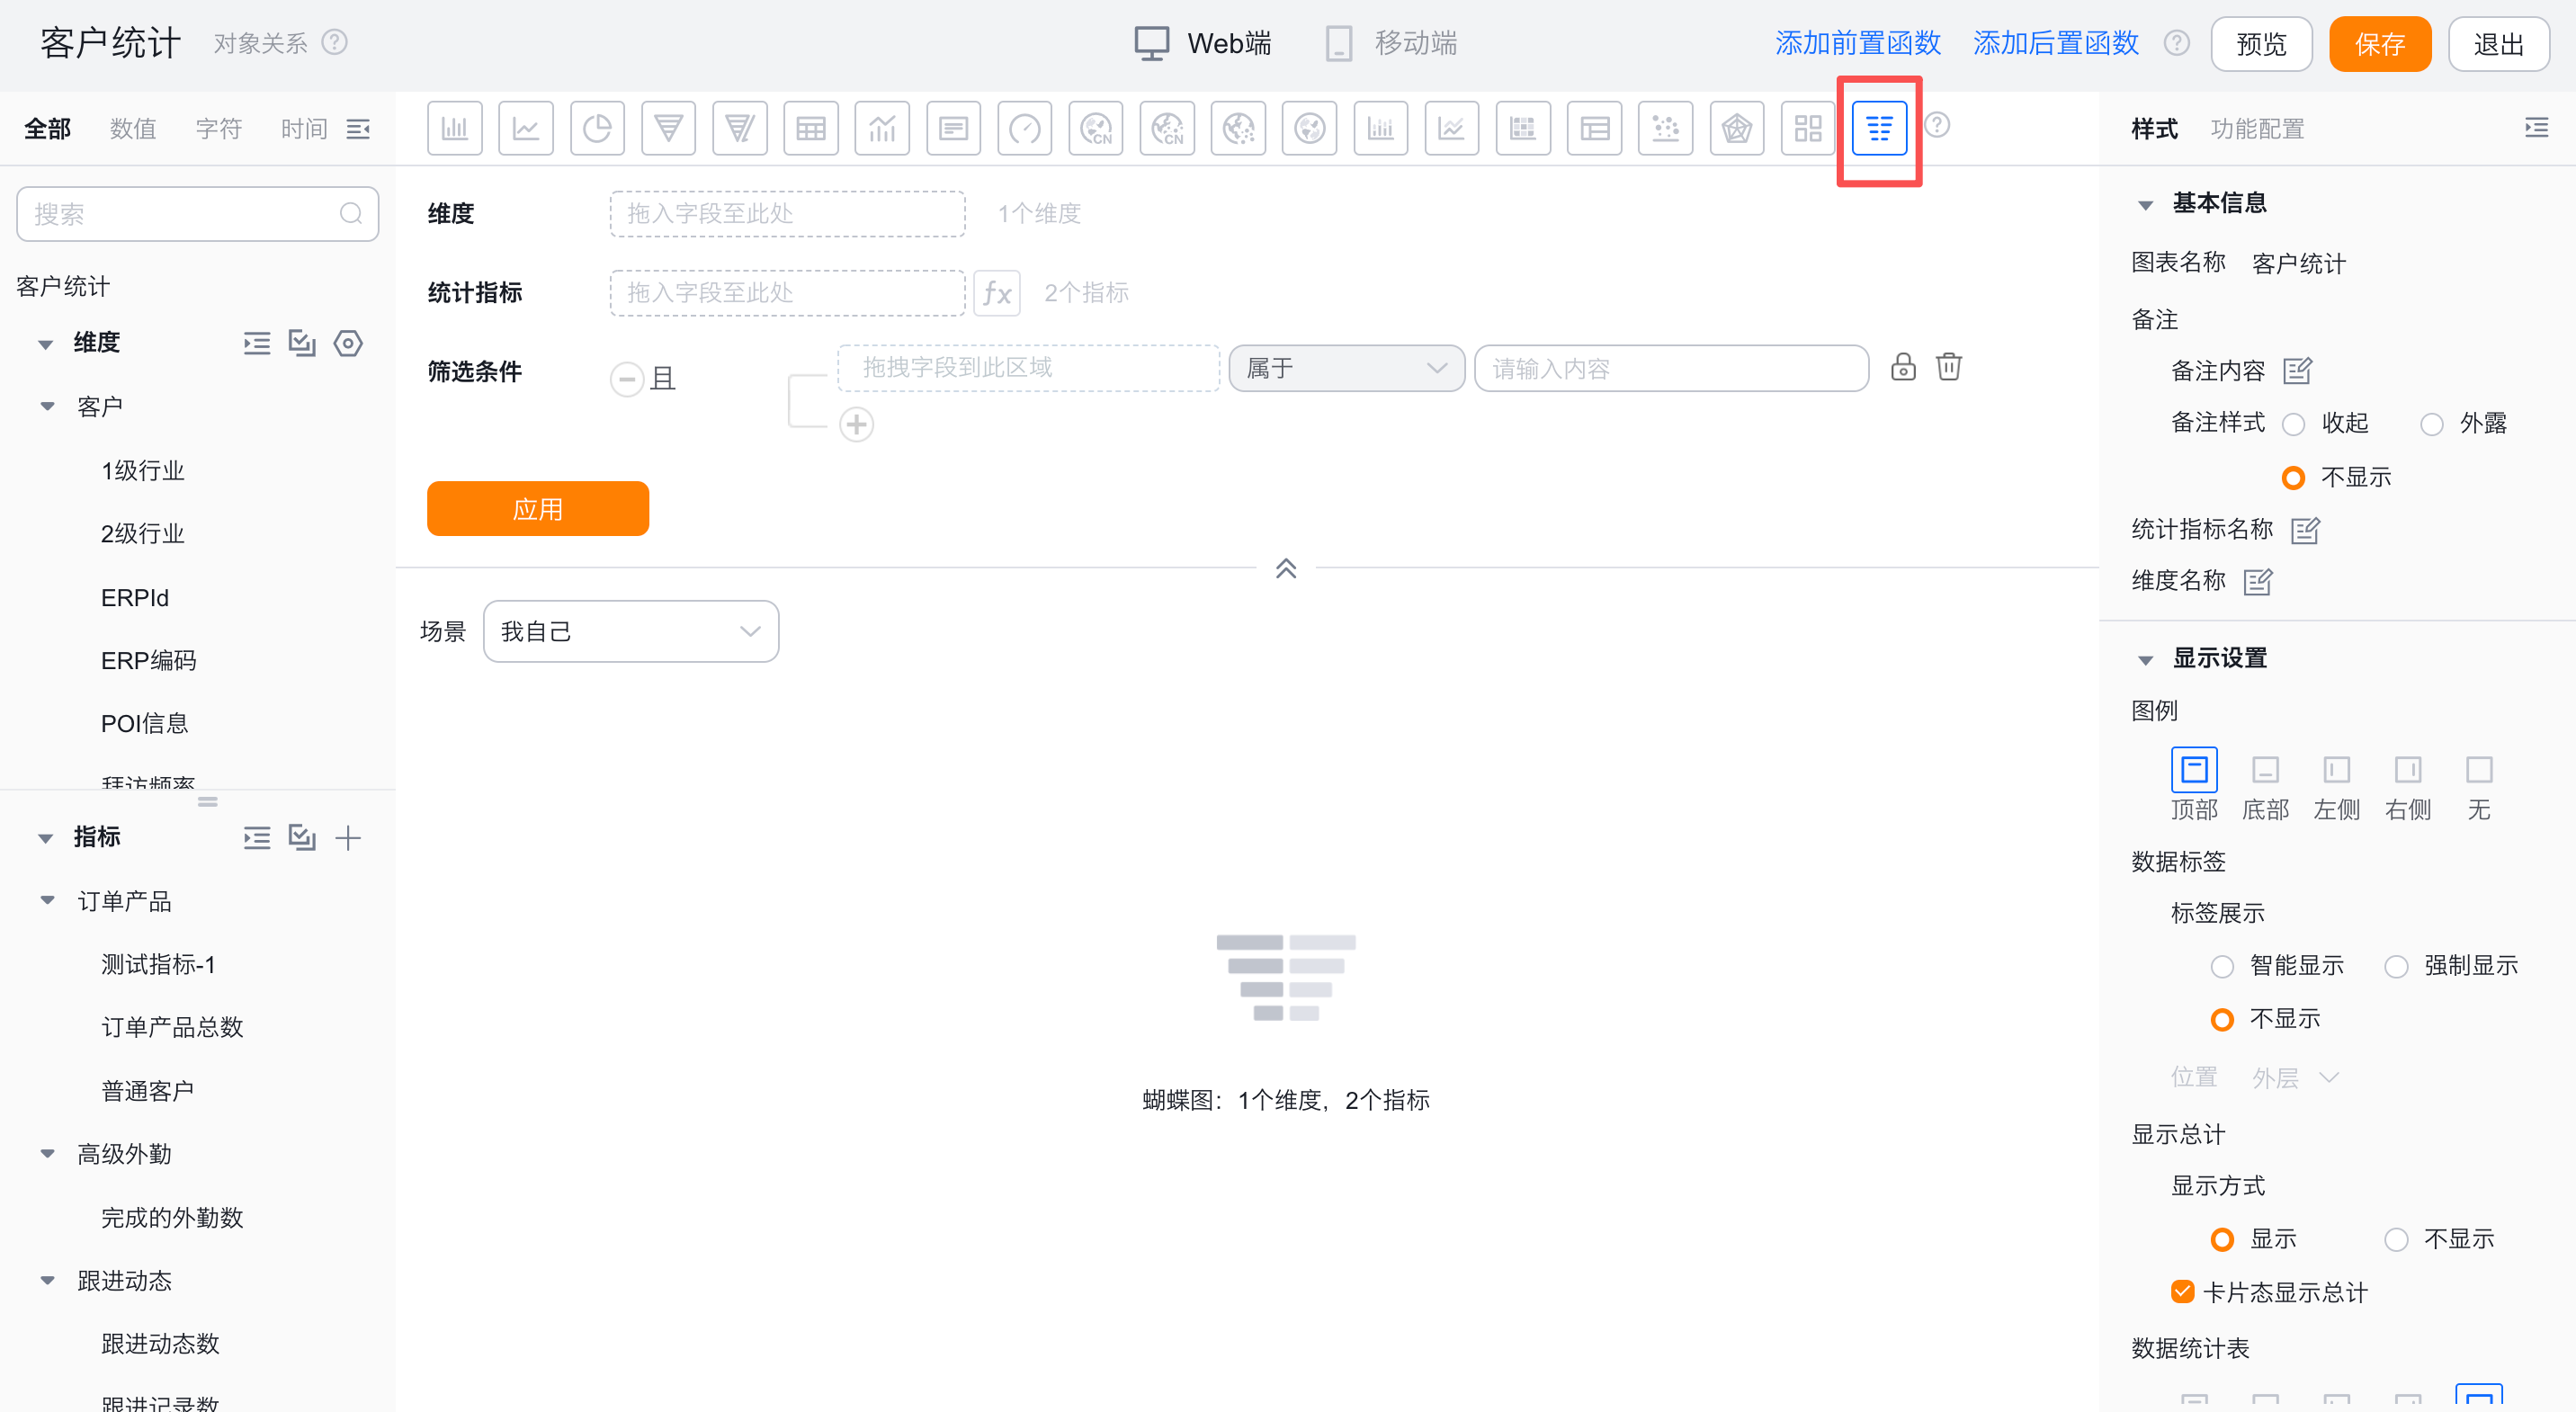2576x1412 pixels.
Task: Click the orange 应用 button
Action: pos(537,509)
